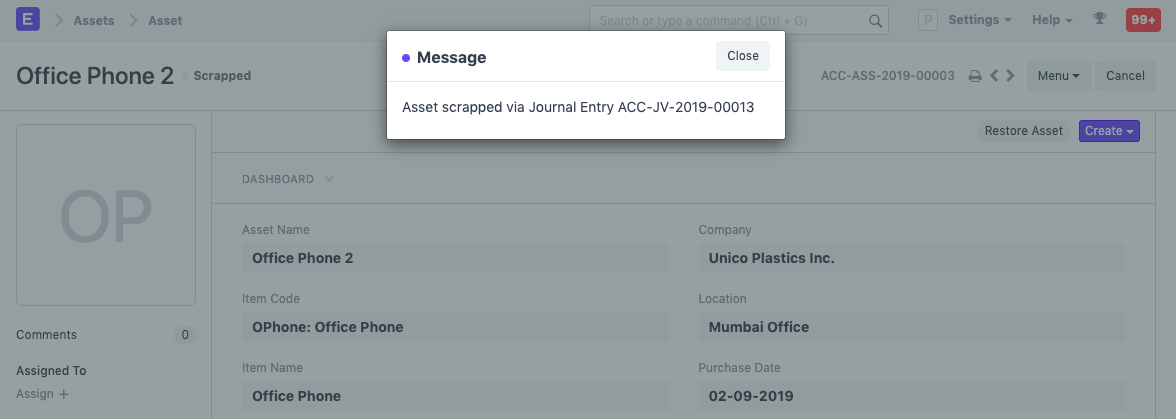1176x419 pixels.
Task: Expand the Menu dropdown button
Action: pyautogui.click(x=1058, y=76)
